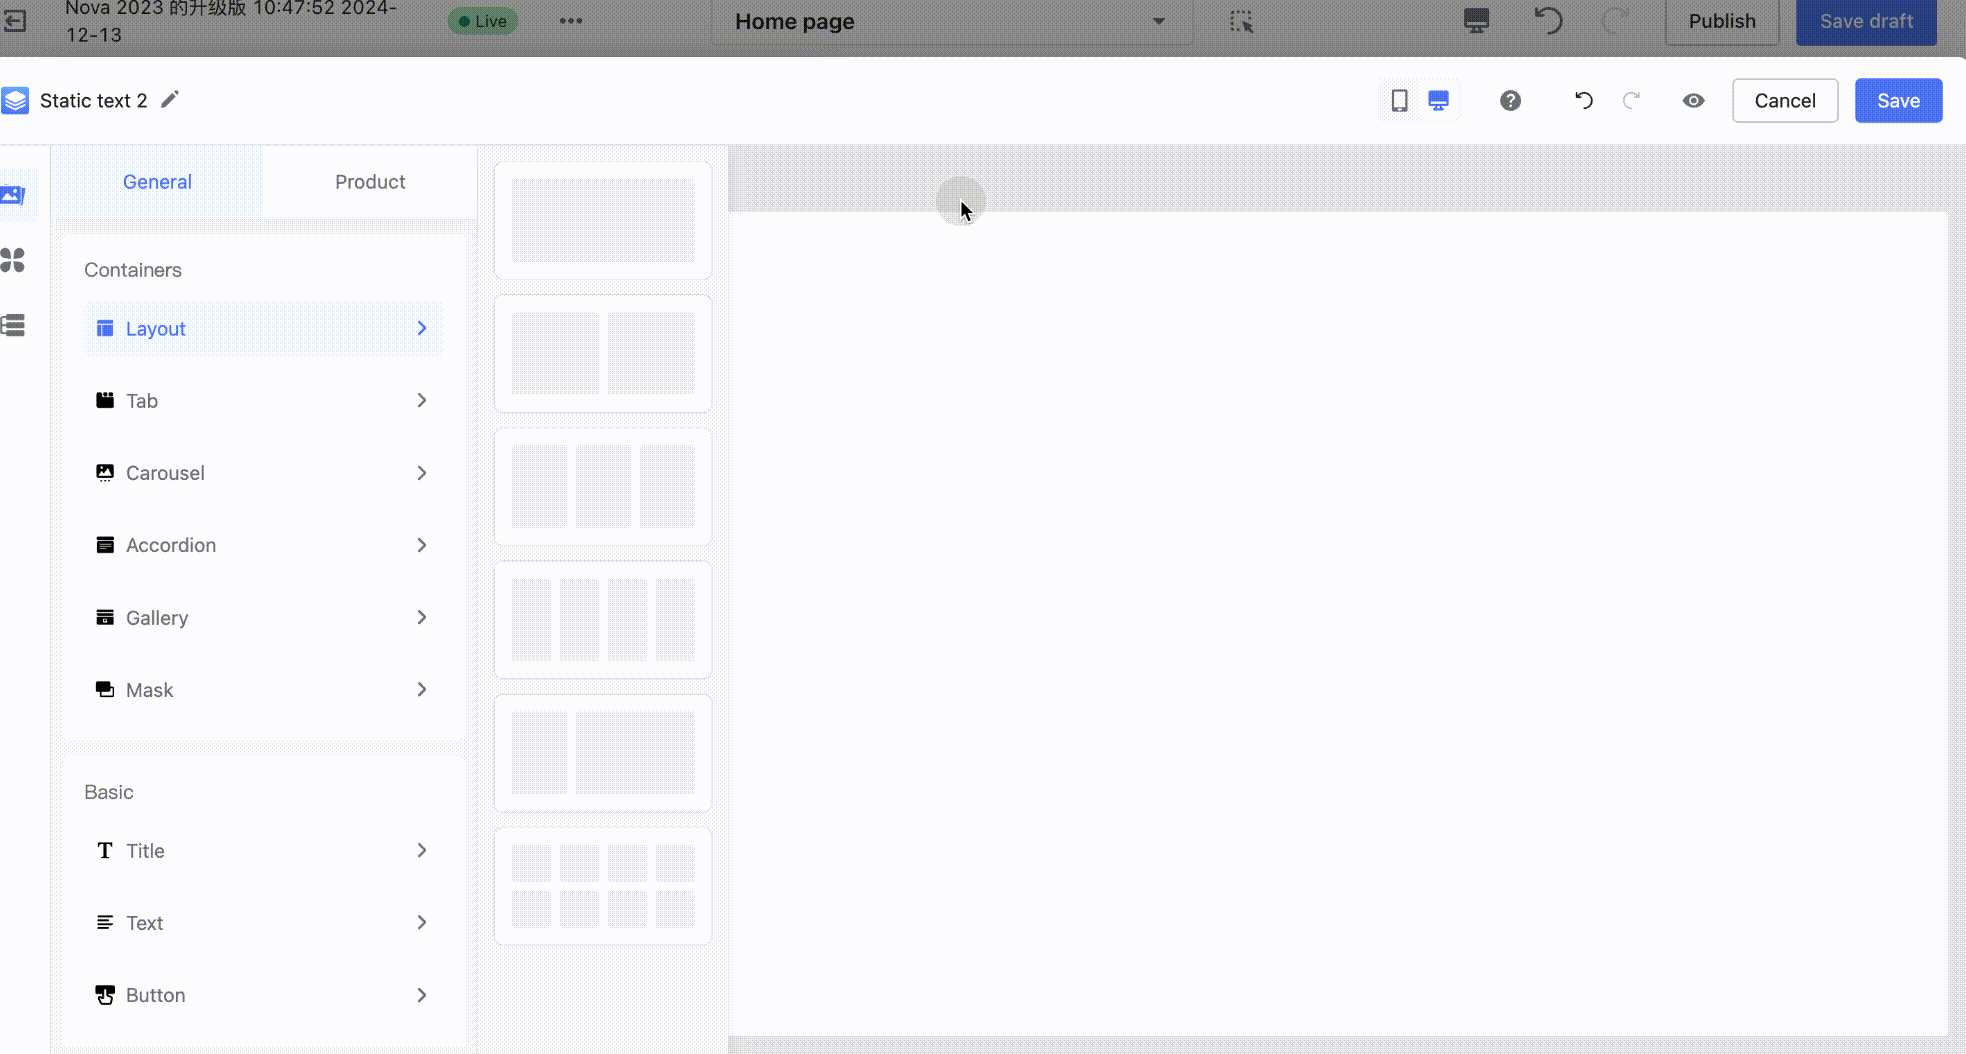Switch to mobile device preview
1966x1054 pixels.
point(1399,101)
